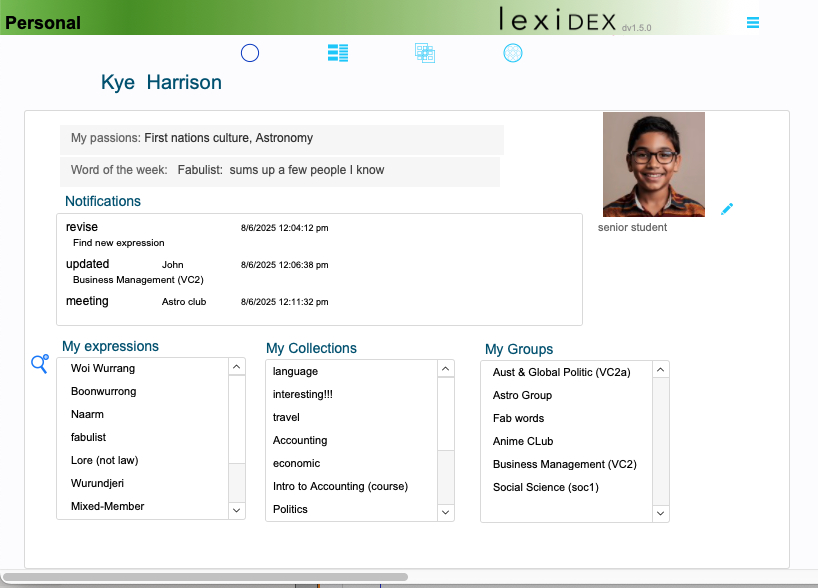Click the Word of the week field

click(x=280, y=170)
